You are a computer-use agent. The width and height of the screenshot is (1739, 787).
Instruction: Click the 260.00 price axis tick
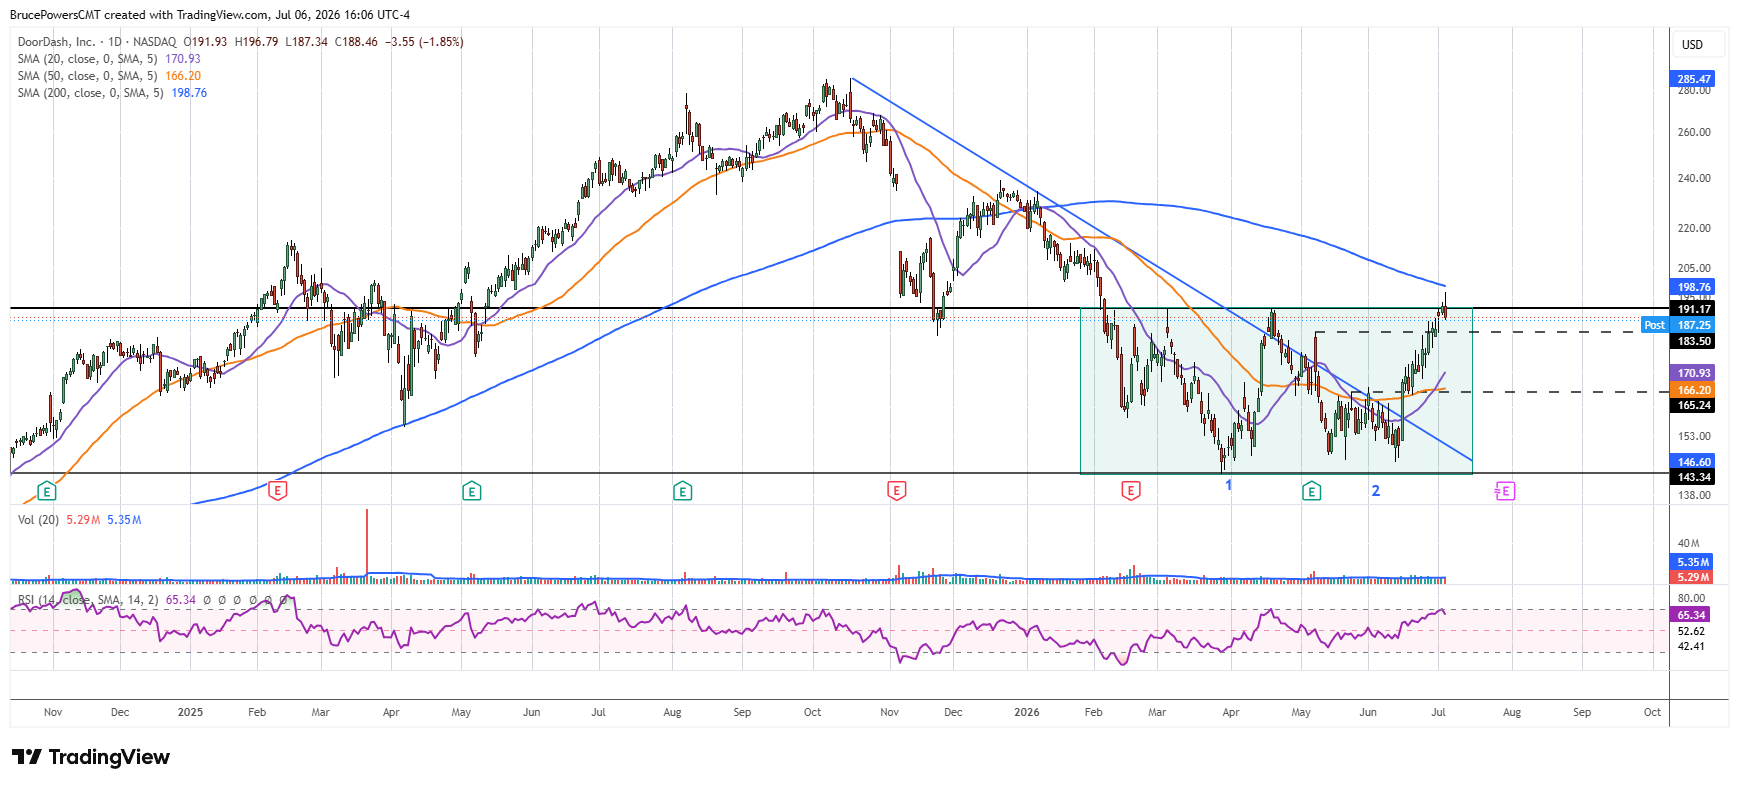(x=1694, y=132)
